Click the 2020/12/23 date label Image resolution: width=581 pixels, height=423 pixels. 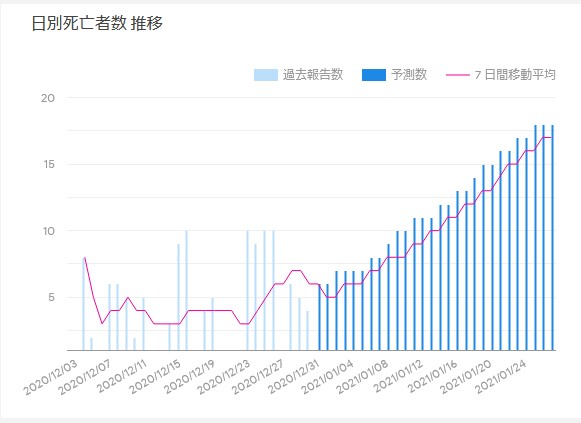[224, 377]
